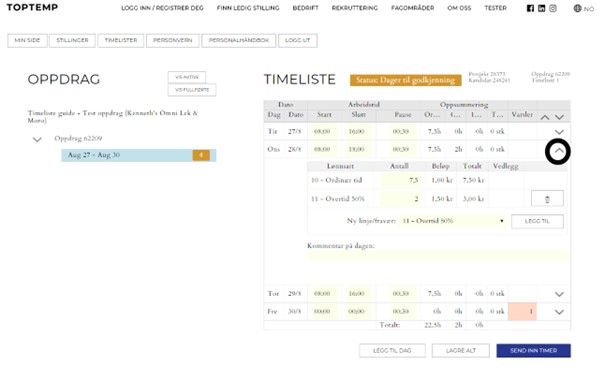The image size is (605, 381).
Task: Click the '11 - Overtid 50%' row label
Action: (x=338, y=199)
